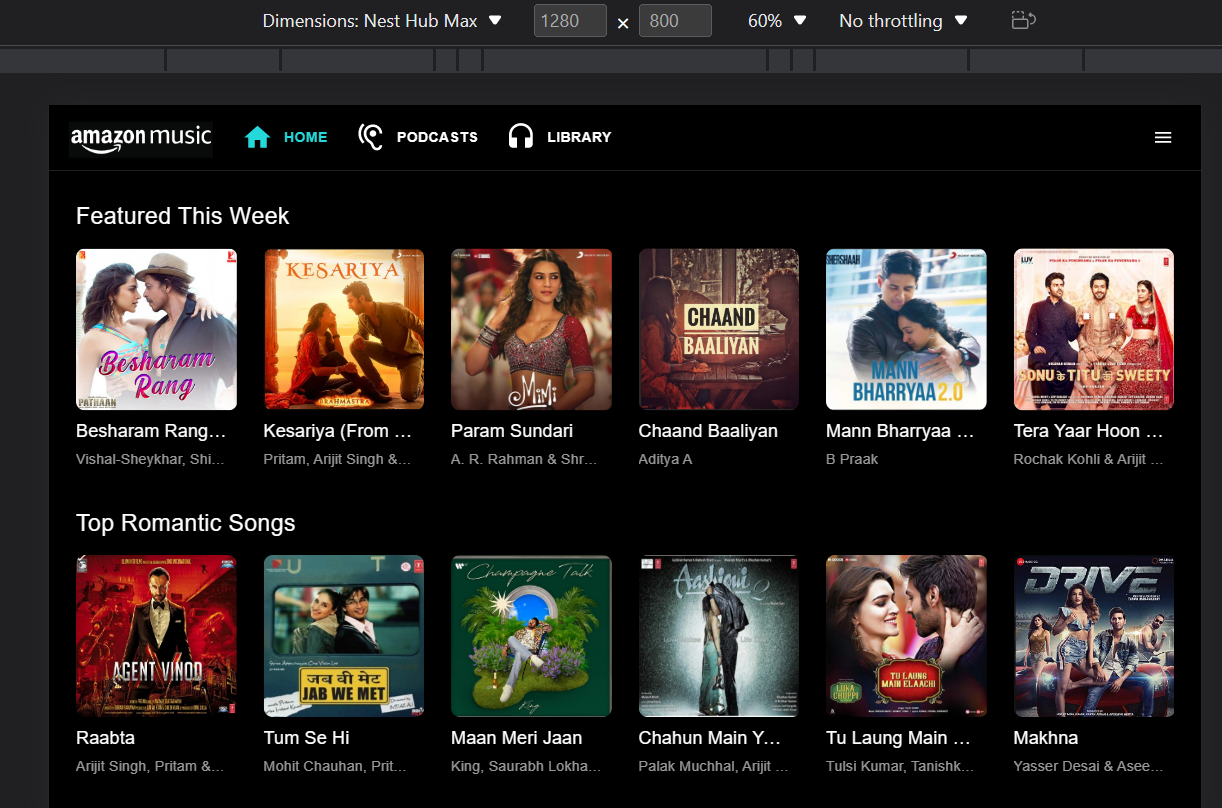Click artist text A. R. Rahman & Shr...
Viewport: 1222px width, 808px height.
tap(524, 459)
